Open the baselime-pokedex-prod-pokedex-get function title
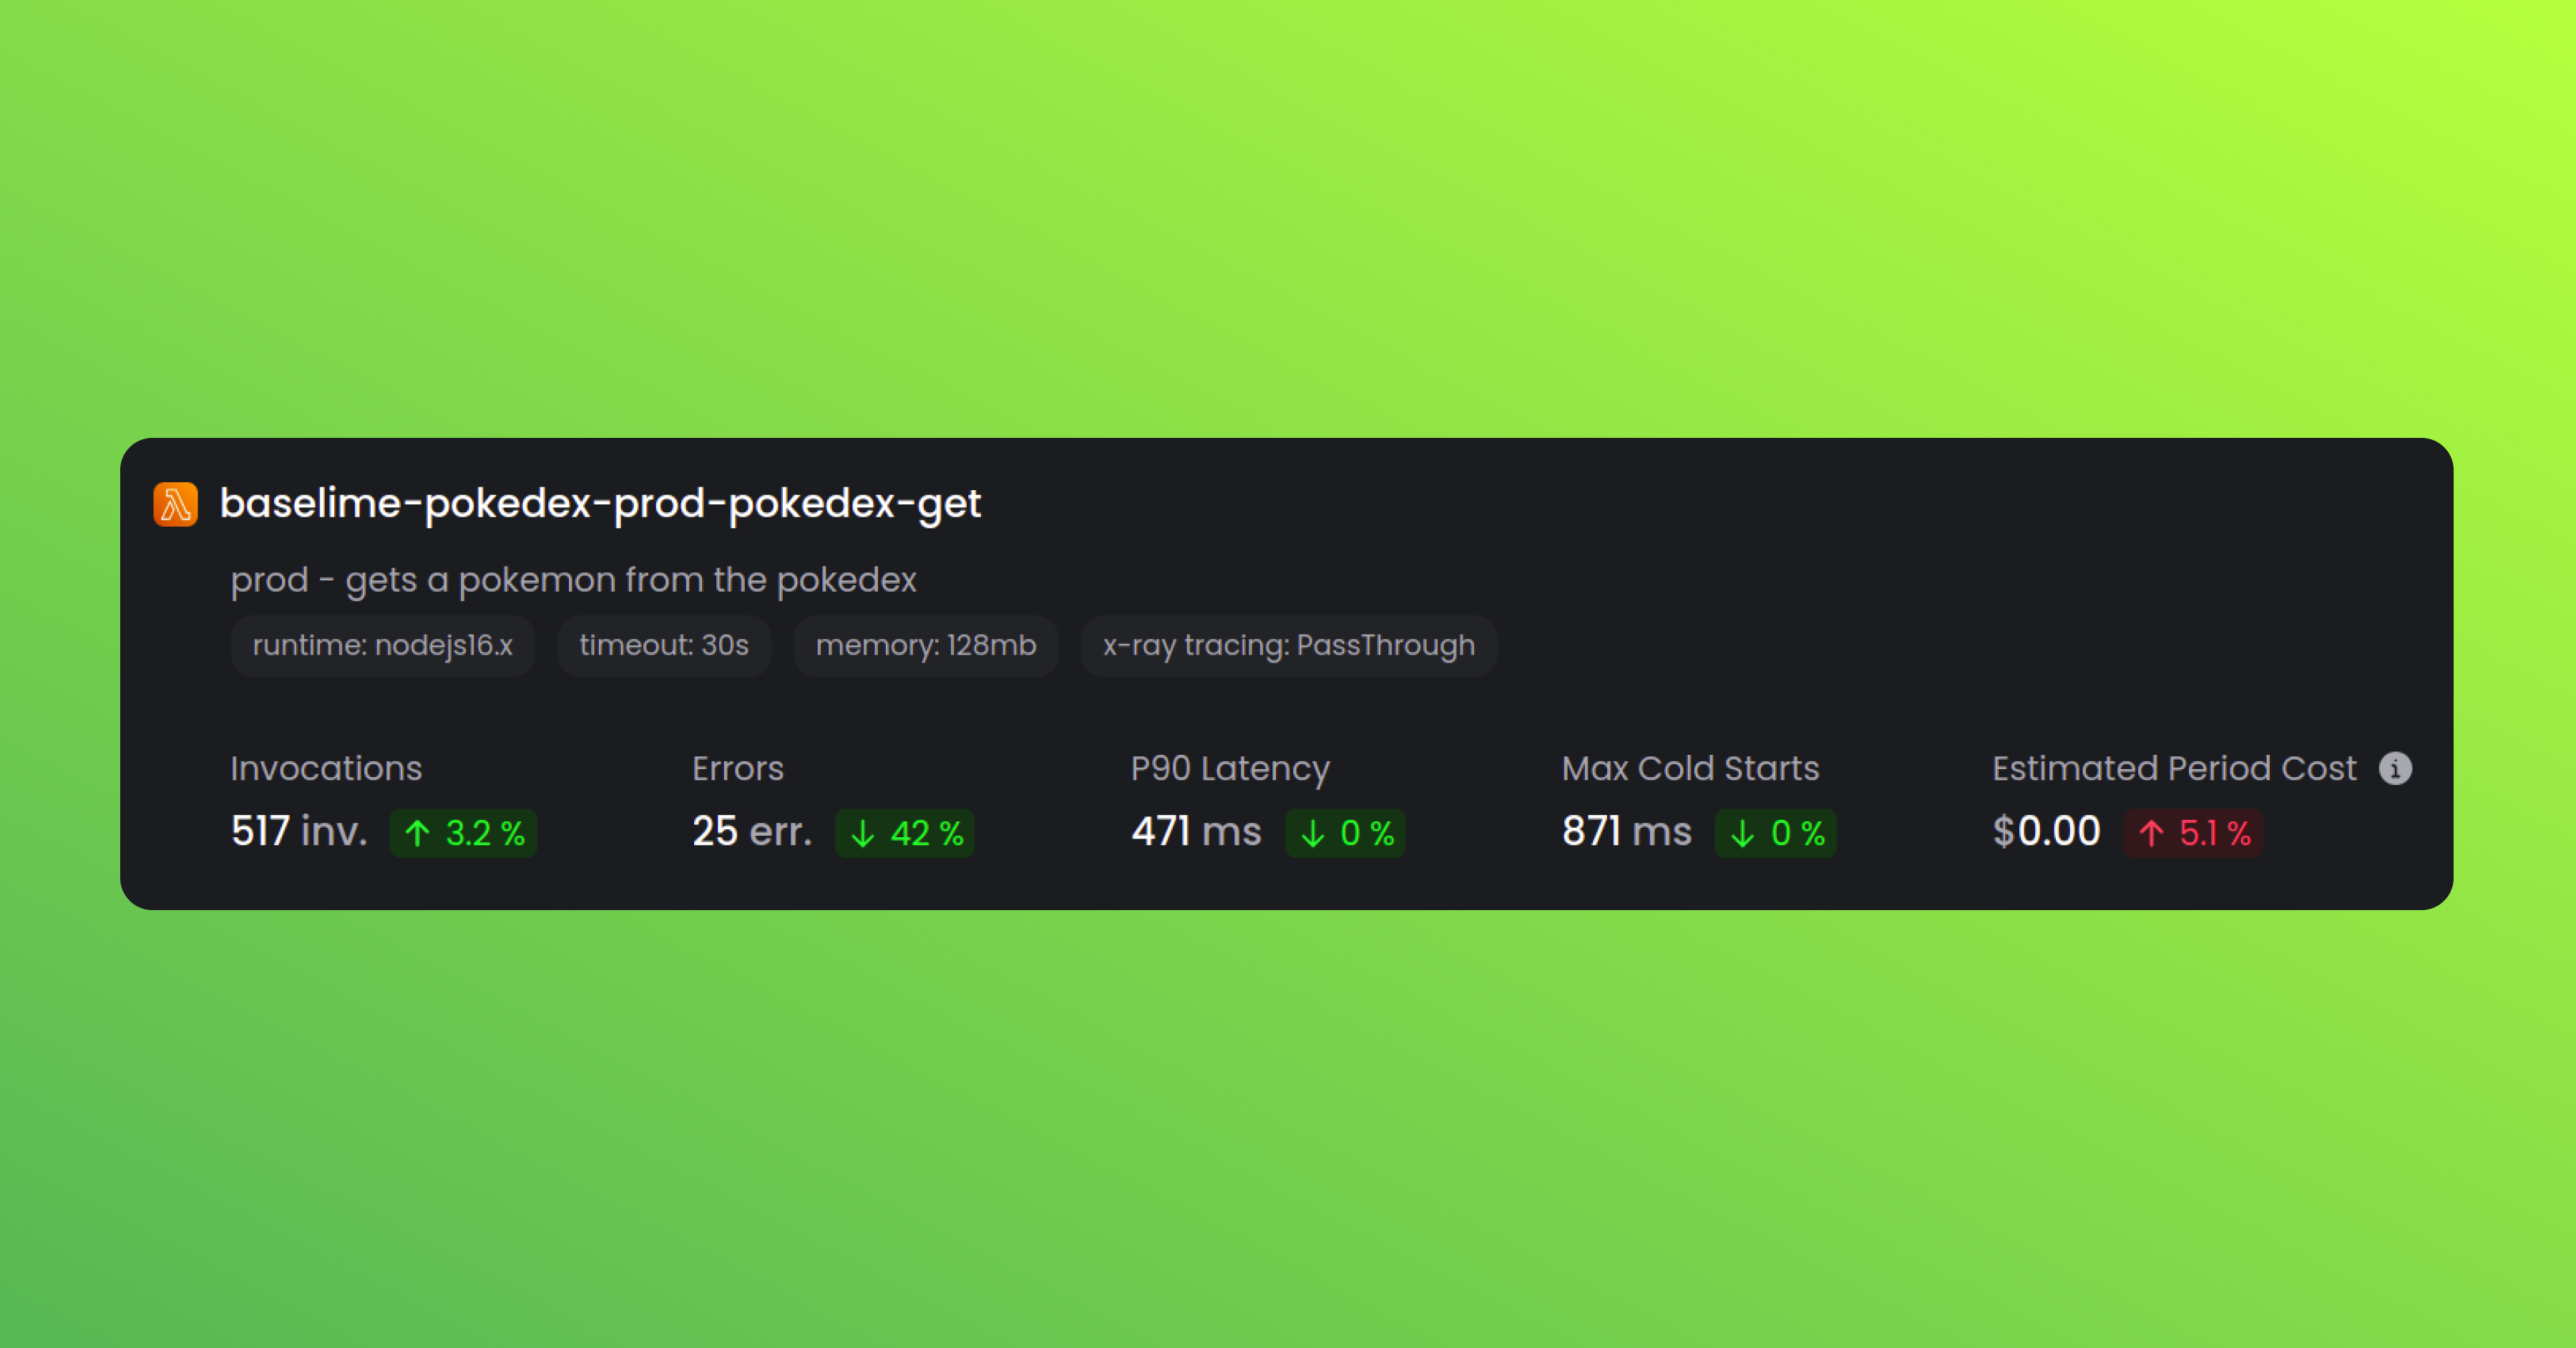The width and height of the screenshot is (2576, 1348). (600, 504)
